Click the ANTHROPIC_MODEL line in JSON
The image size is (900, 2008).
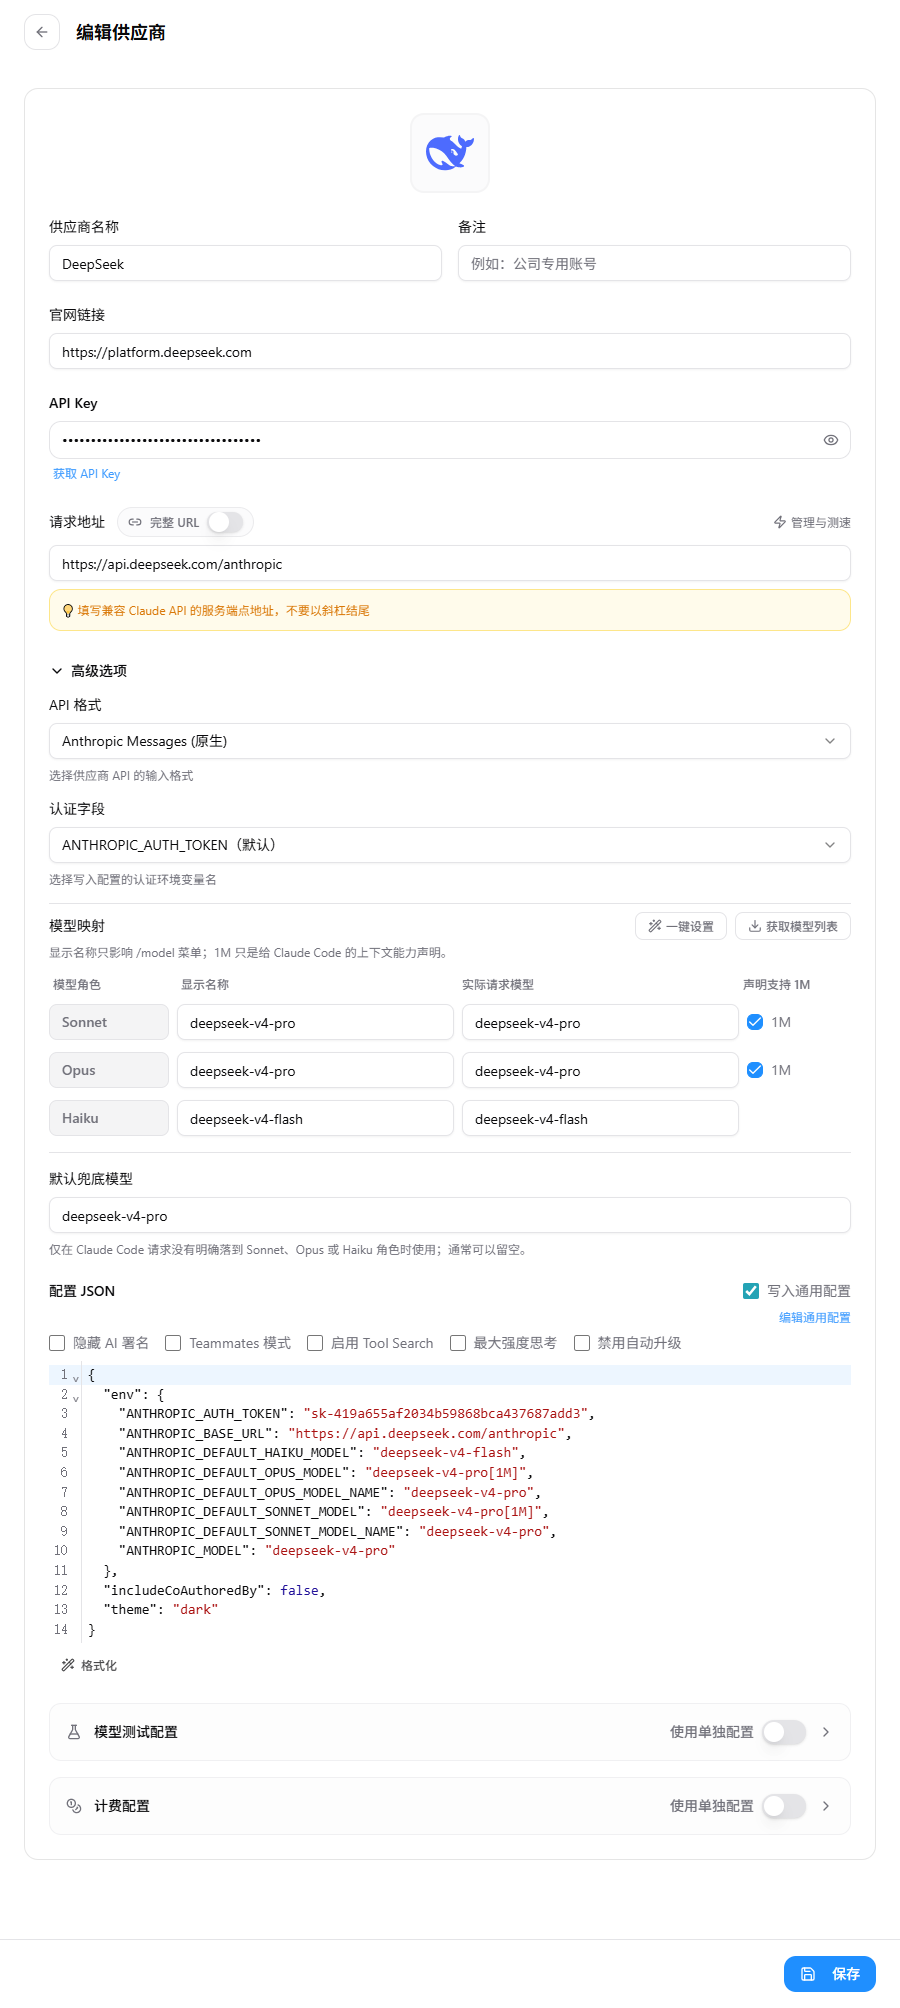pyautogui.click(x=257, y=1551)
